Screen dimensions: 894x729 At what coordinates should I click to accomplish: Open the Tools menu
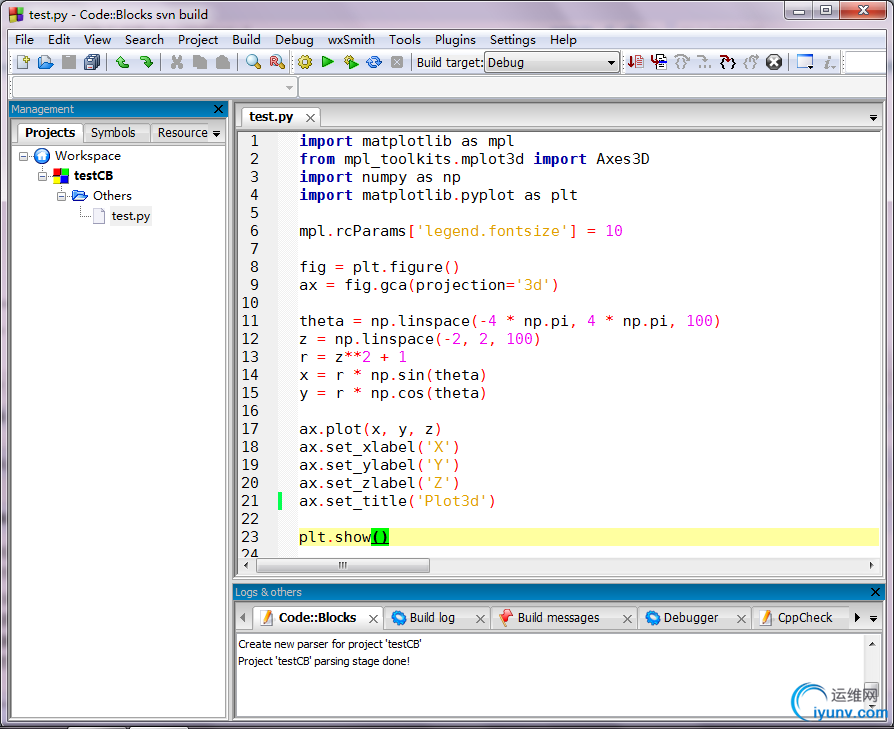coord(405,40)
